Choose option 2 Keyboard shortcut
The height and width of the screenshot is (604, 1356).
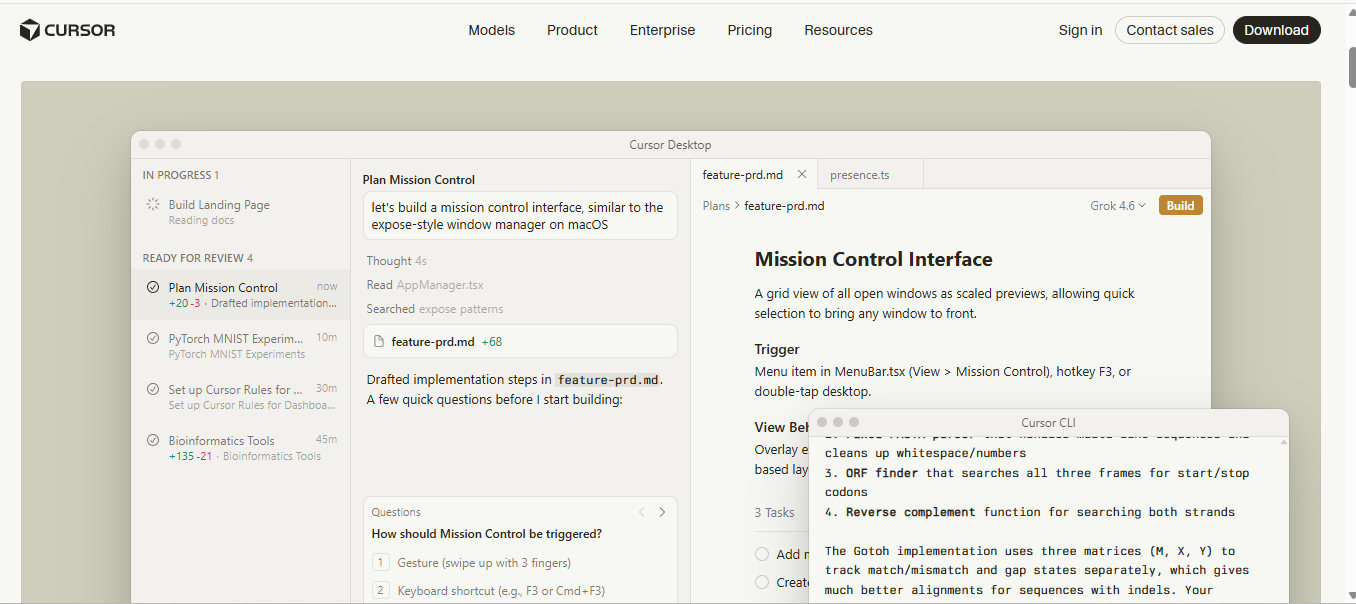tap(488, 591)
